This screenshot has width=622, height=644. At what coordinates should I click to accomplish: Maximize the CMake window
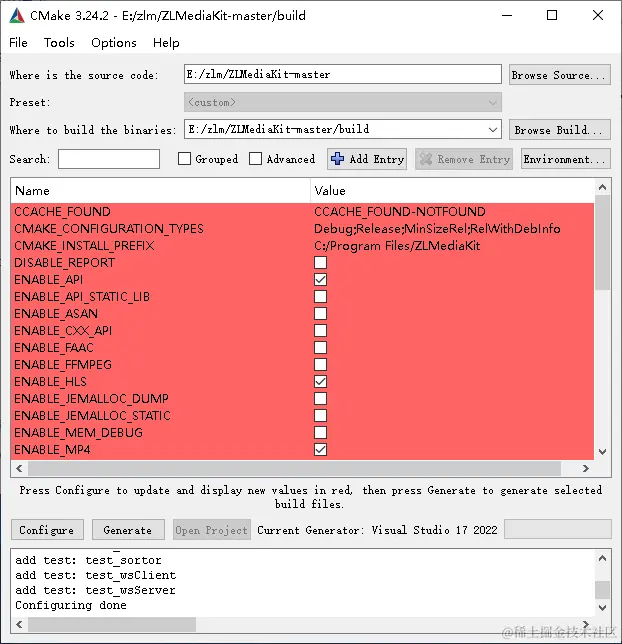pos(552,16)
